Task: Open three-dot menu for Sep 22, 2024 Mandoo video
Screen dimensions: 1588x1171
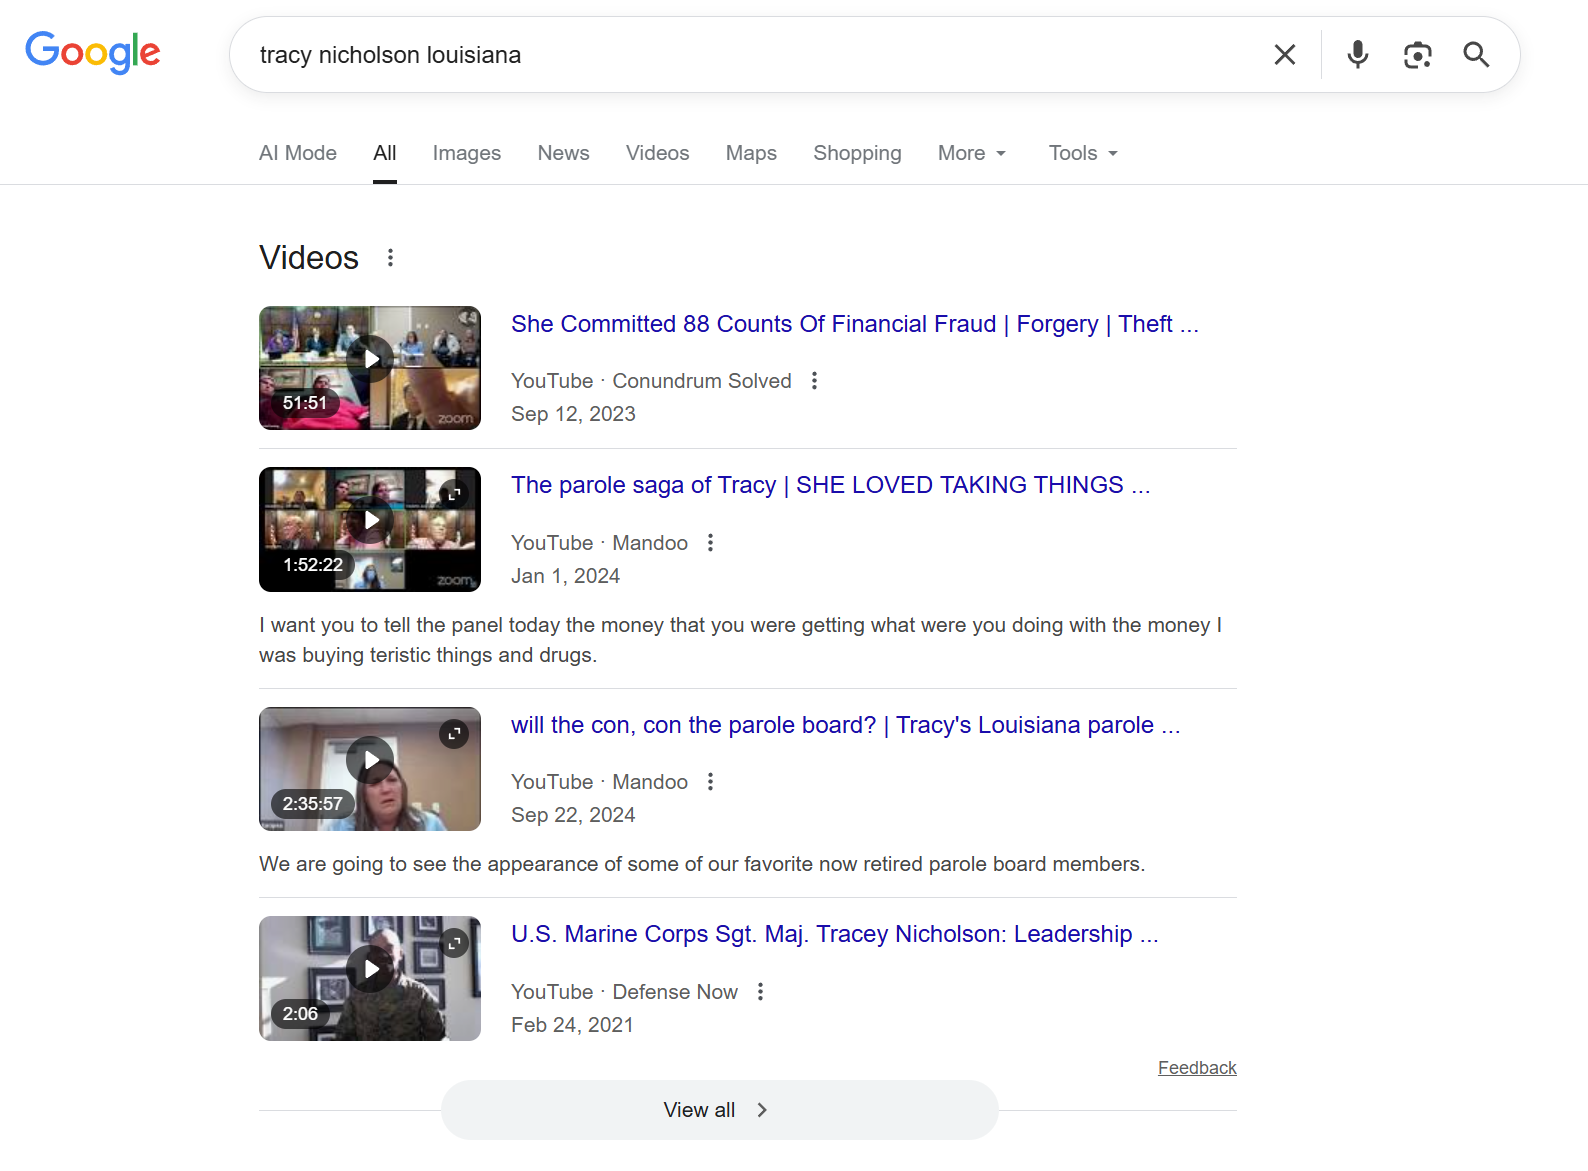Action: coord(711,782)
